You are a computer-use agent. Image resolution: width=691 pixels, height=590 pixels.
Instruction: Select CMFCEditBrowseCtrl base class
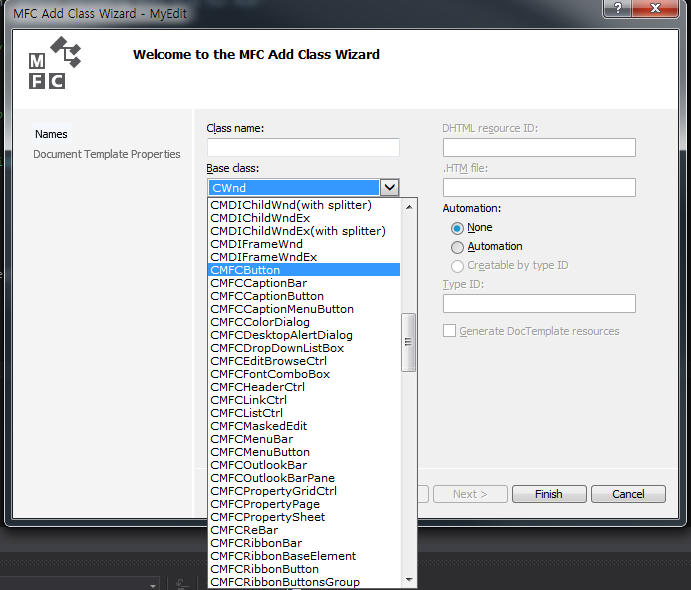pos(304,361)
